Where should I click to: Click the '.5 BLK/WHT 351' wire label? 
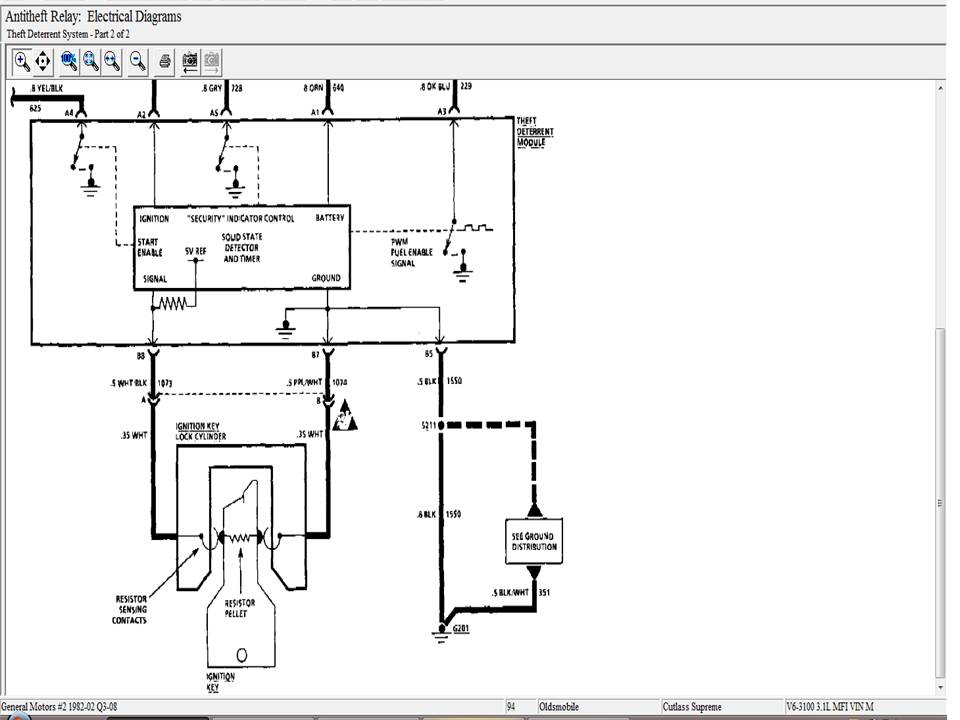[520, 593]
